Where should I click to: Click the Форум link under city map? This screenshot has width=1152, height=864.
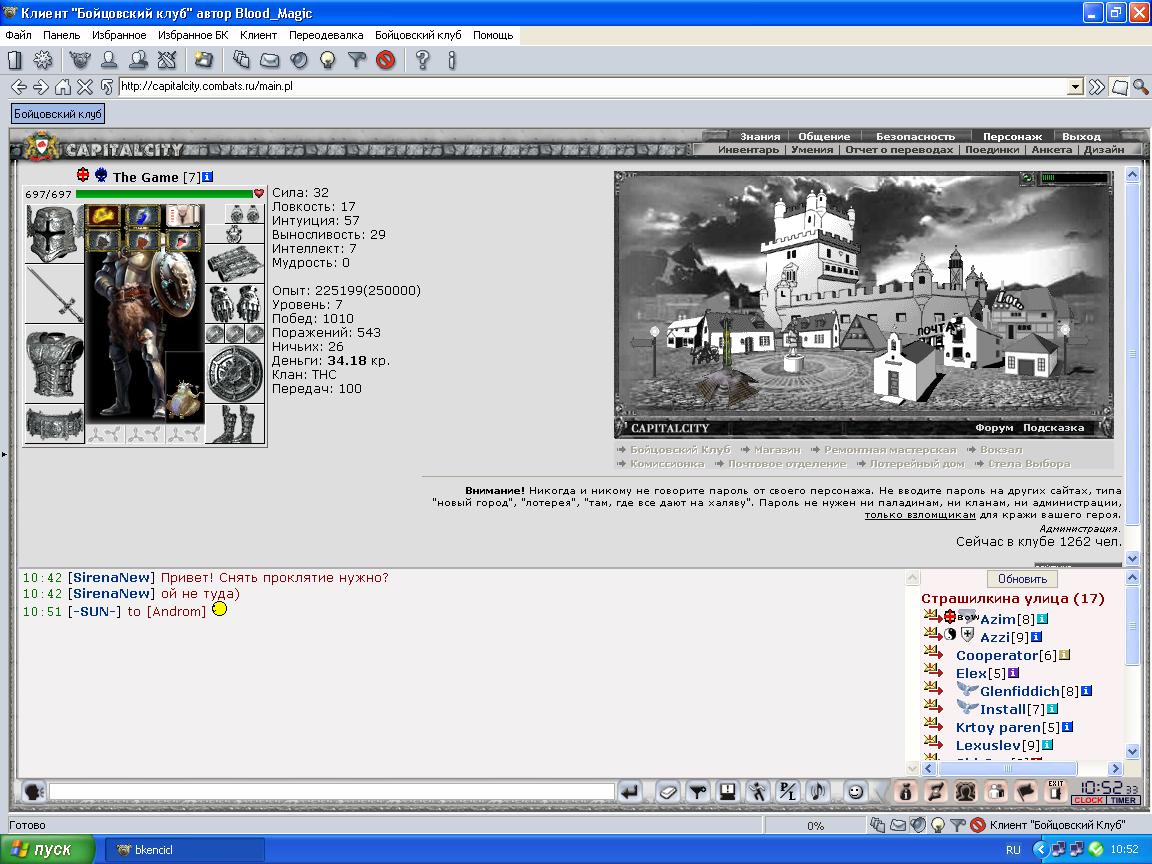(x=994, y=428)
